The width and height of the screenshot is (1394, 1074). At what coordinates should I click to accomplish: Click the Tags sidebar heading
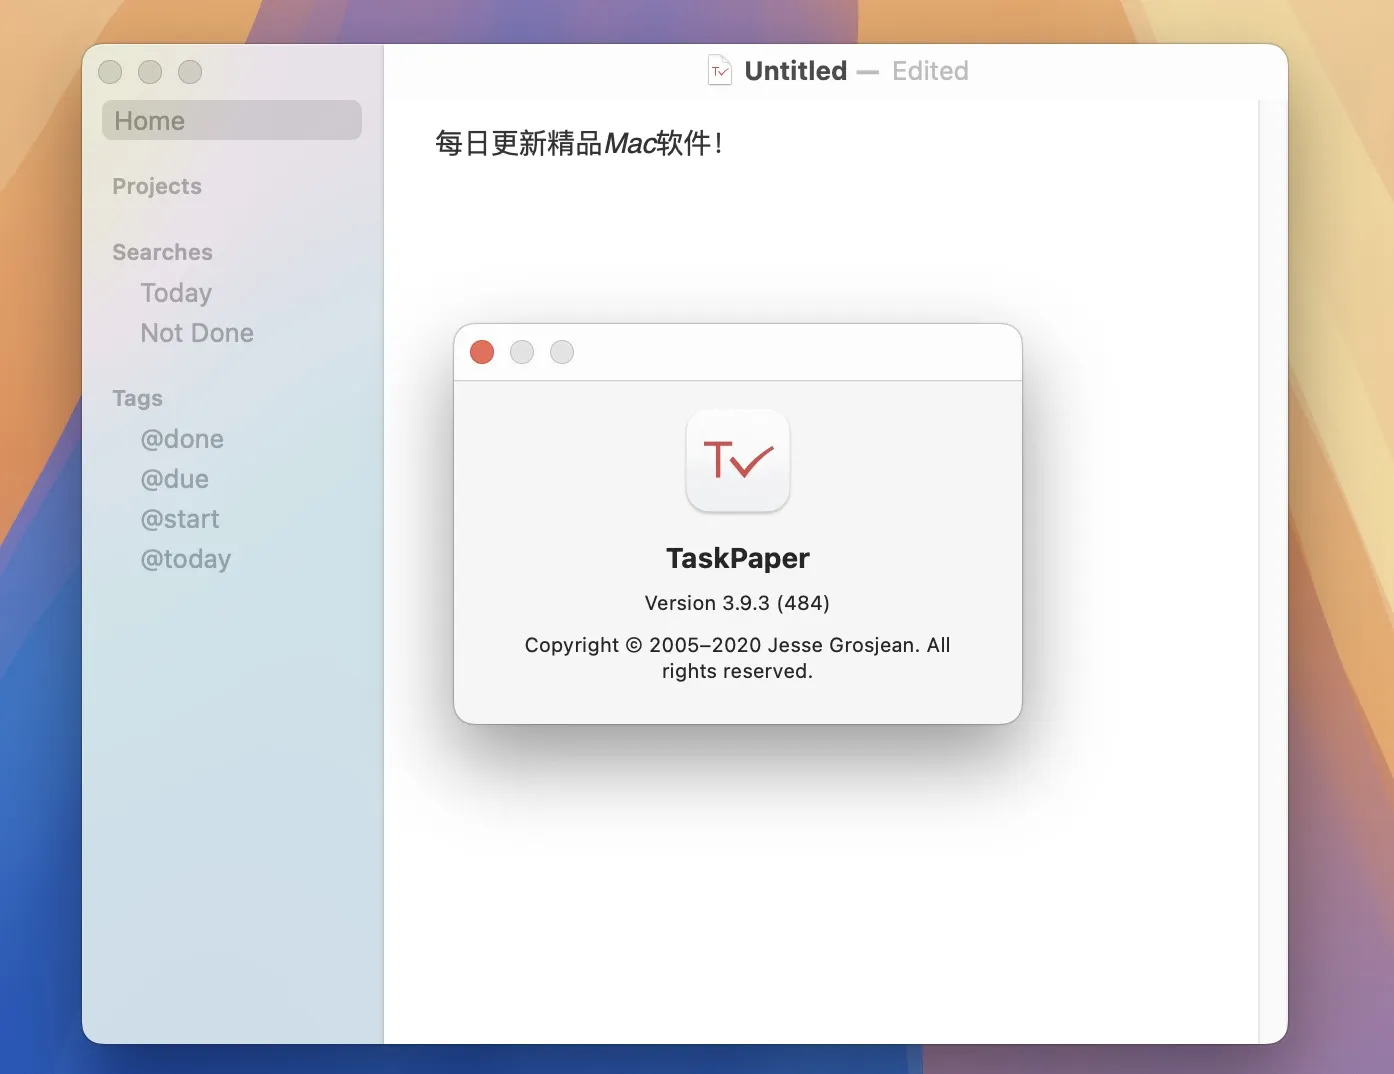(137, 398)
